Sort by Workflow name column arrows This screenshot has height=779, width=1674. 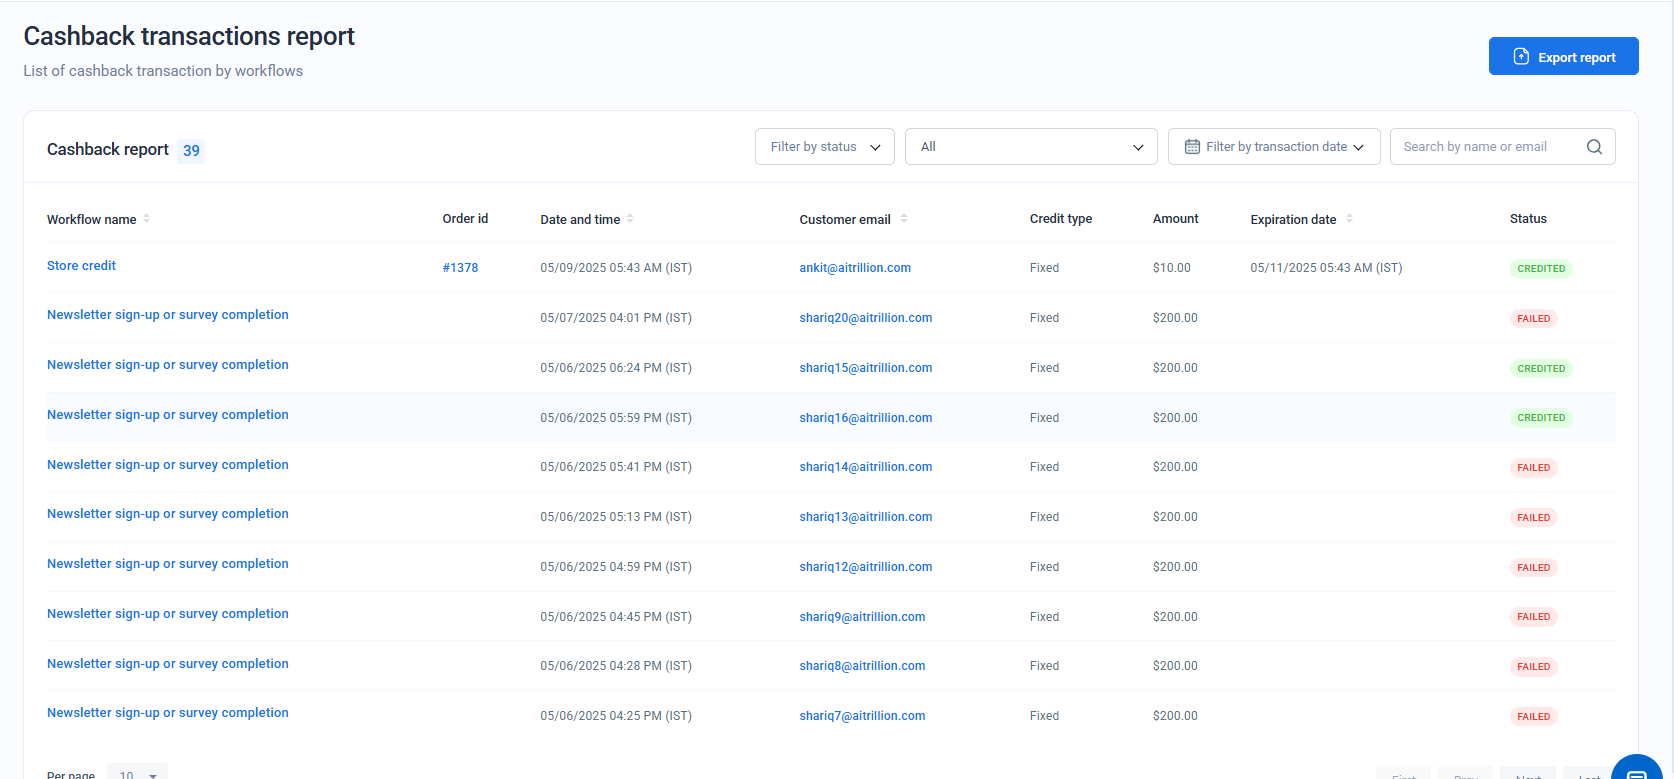146,218
